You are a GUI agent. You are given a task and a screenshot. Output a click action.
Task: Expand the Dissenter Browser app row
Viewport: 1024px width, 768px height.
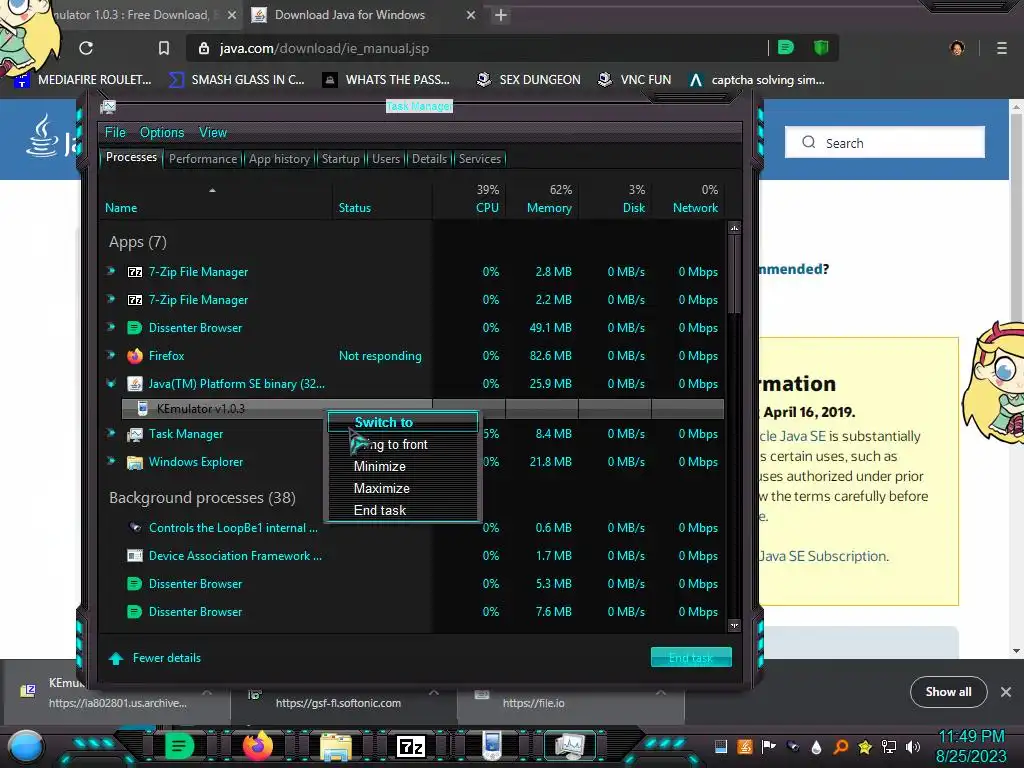pos(111,327)
